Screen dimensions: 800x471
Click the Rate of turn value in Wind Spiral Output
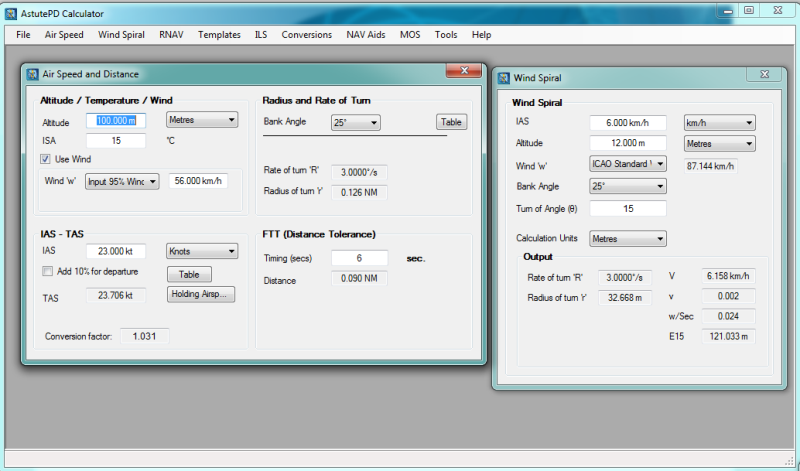tap(624, 278)
